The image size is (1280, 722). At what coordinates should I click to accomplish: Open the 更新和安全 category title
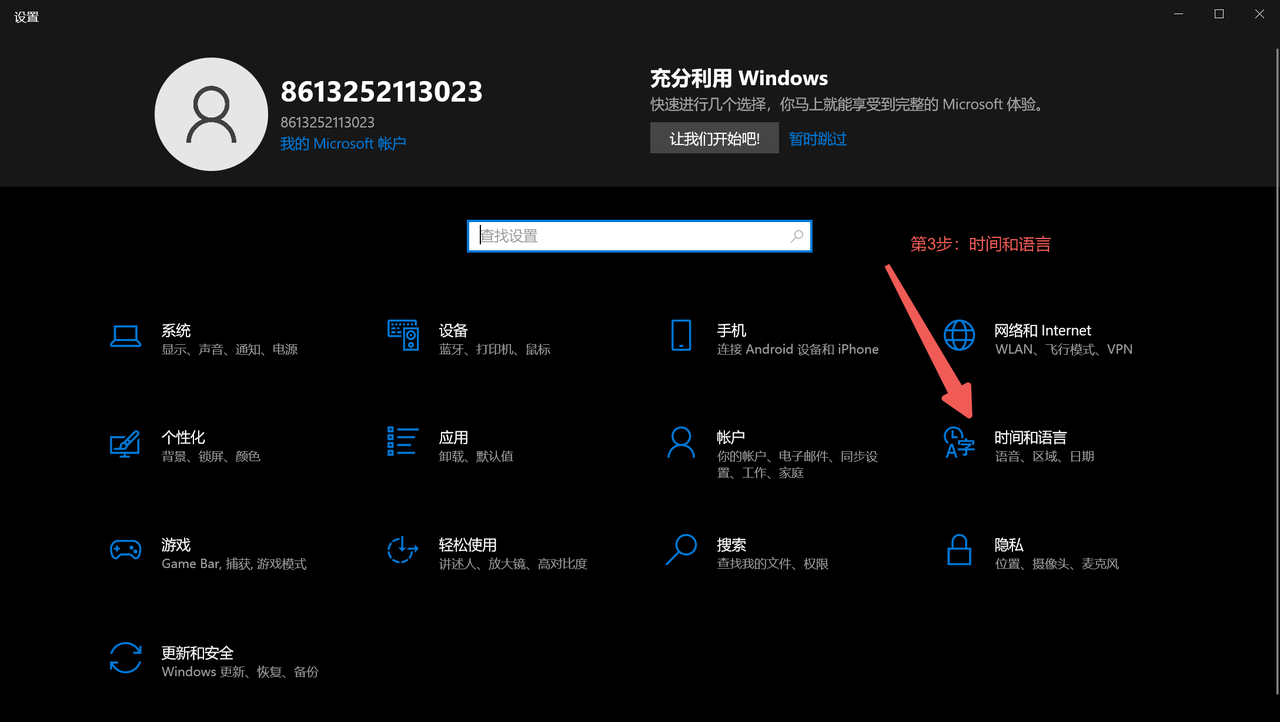point(197,652)
